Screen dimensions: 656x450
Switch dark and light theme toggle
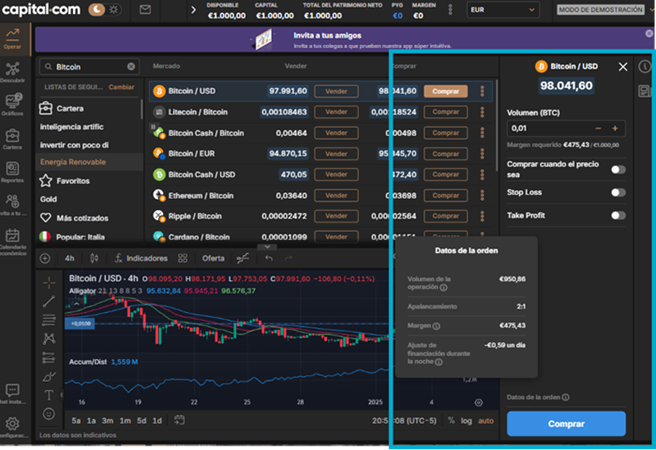(x=105, y=9)
